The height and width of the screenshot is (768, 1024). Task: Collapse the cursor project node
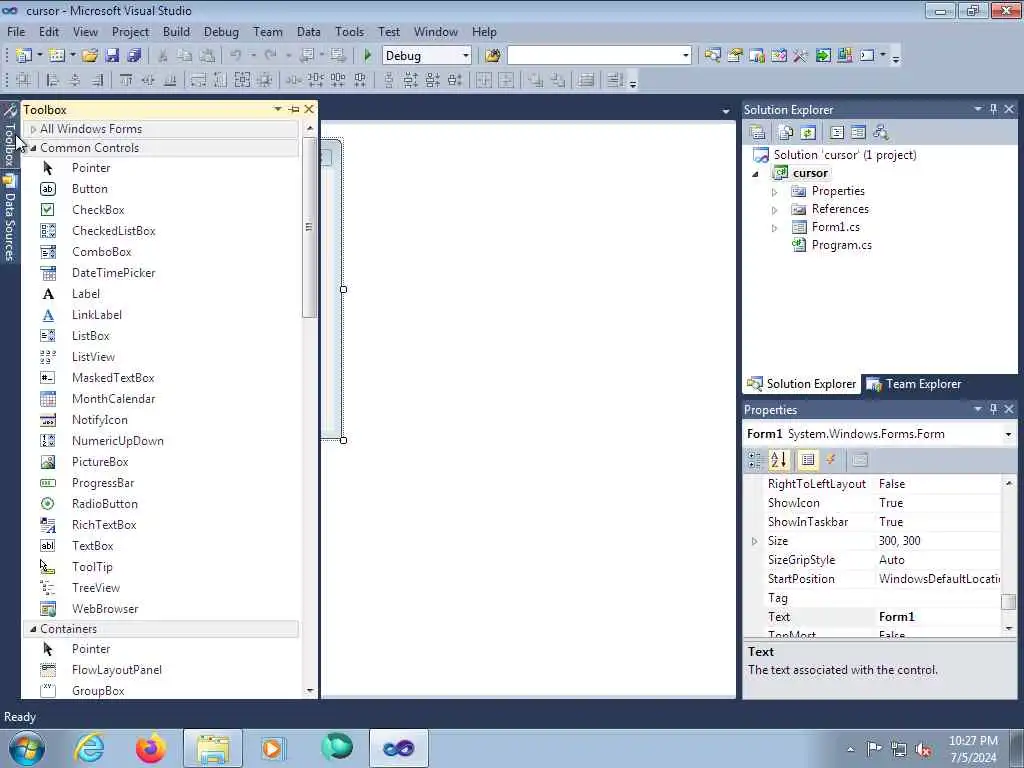[x=756, y=174]
